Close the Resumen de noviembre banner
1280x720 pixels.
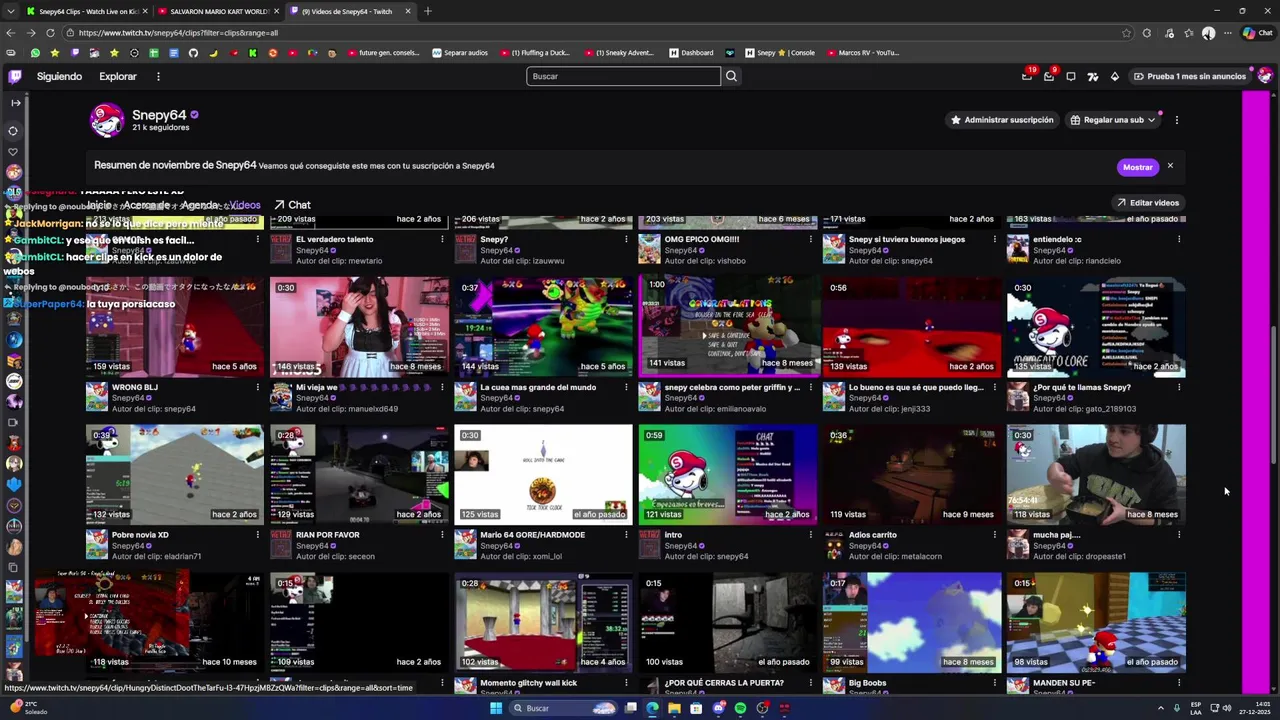(1169, 166)
